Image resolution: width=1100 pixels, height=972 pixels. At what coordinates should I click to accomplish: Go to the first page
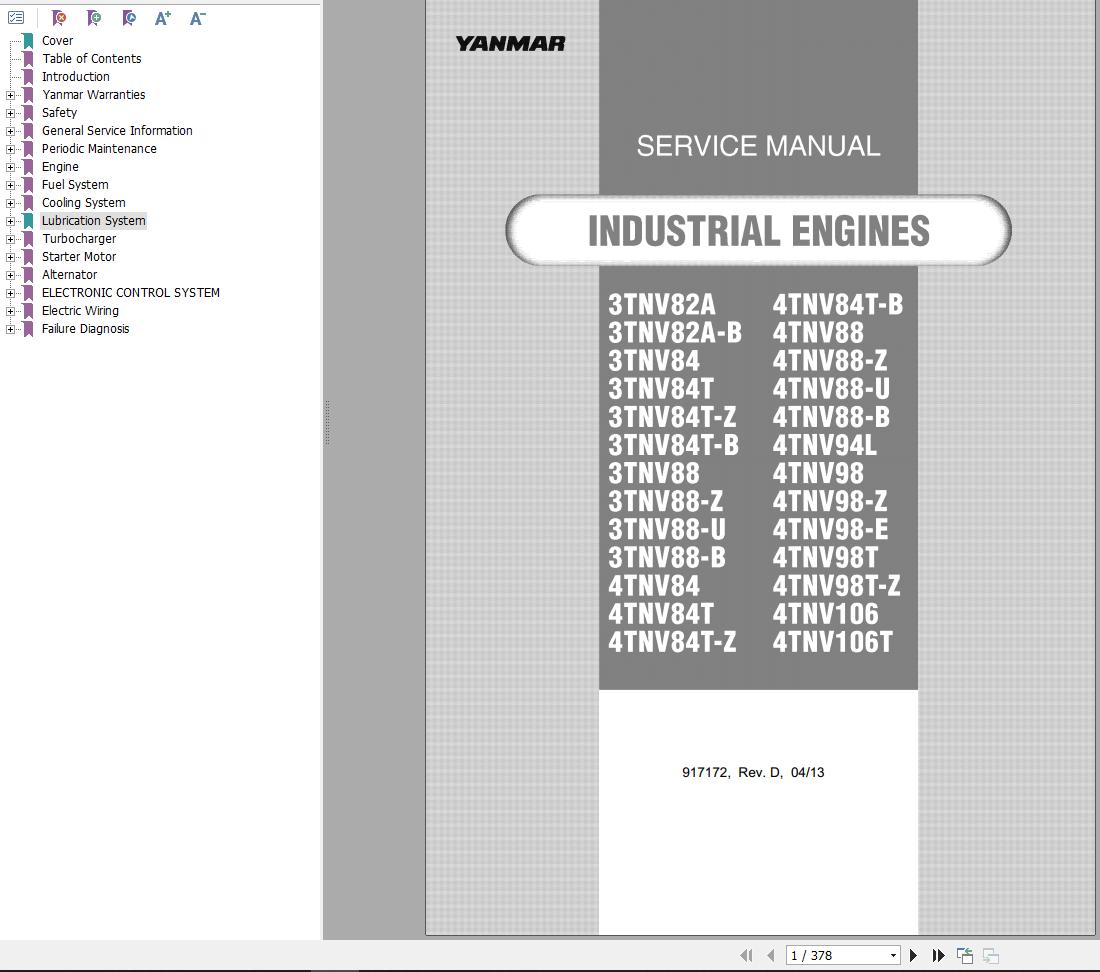(746, 955)
